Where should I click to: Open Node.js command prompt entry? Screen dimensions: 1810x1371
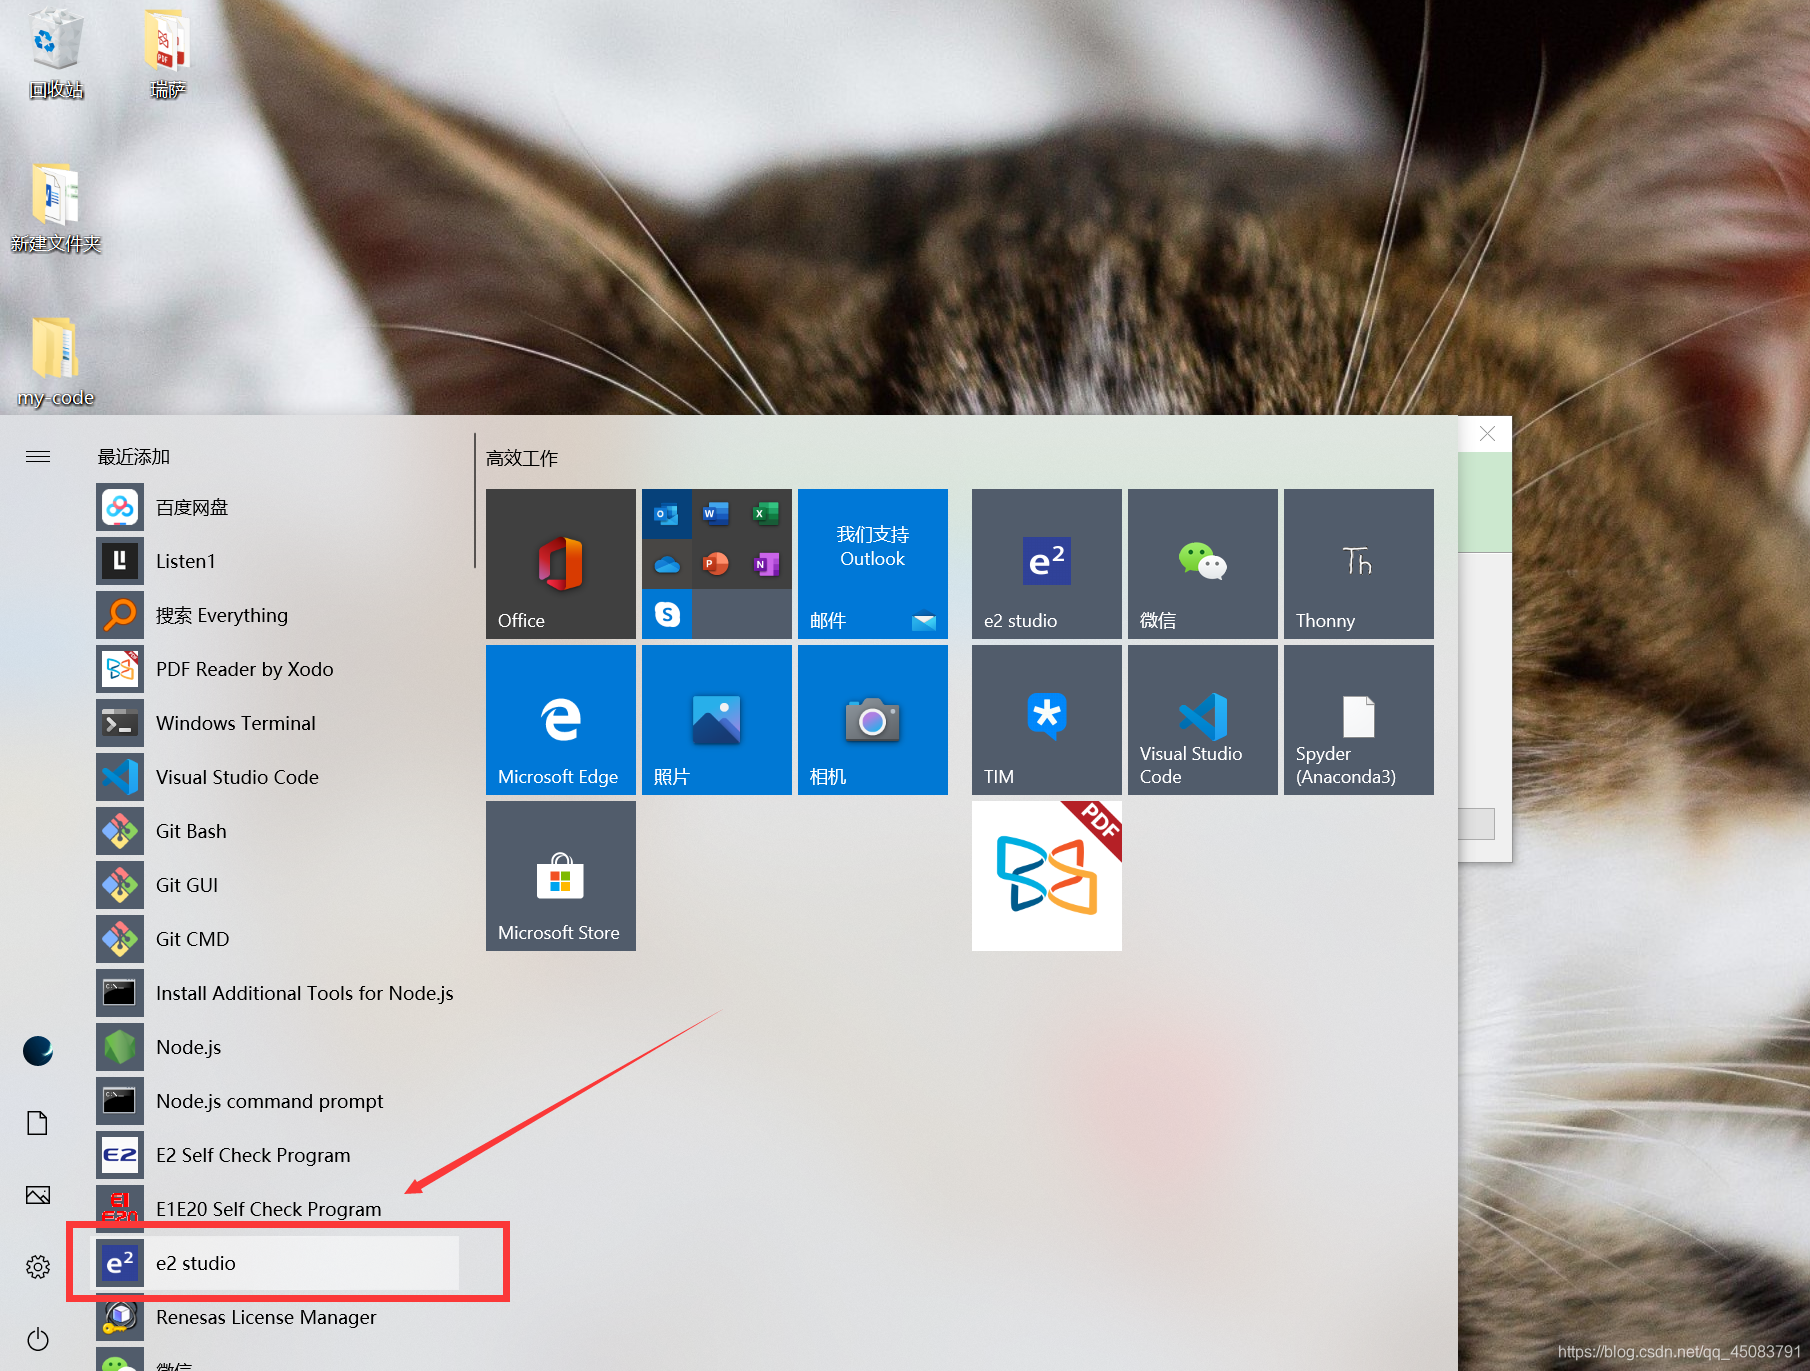(277, 1101)
